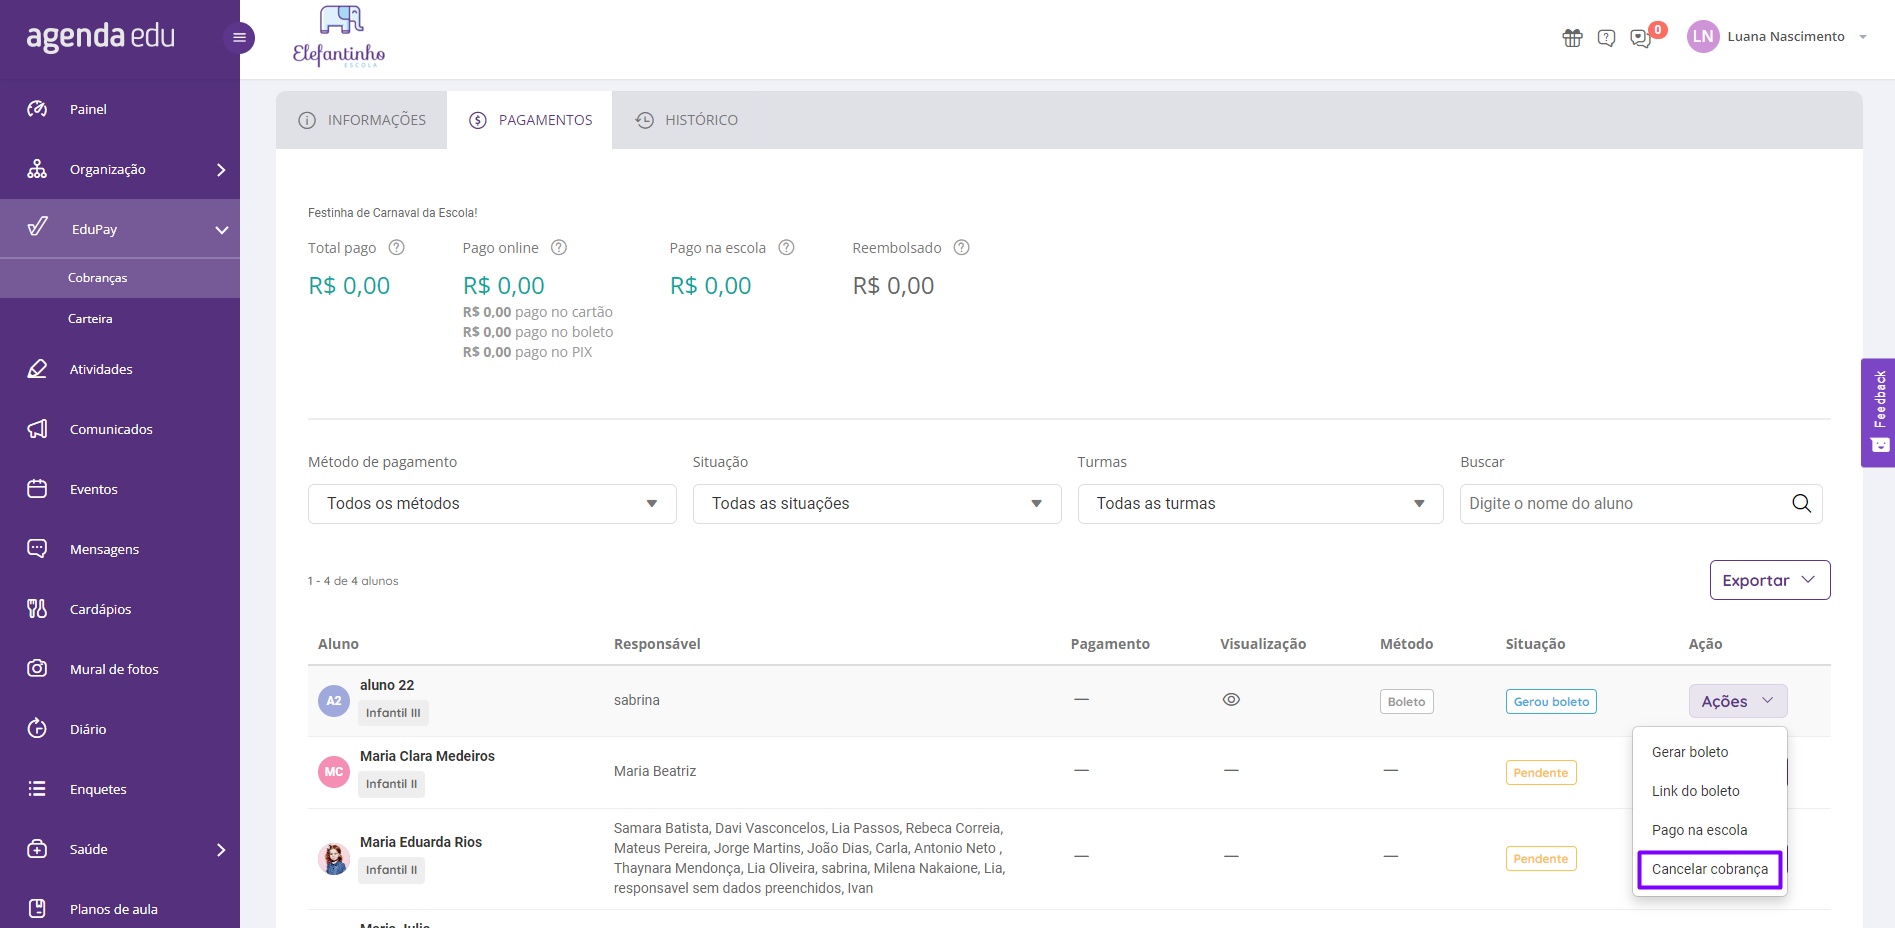Expand the Exportar dropdown button
The height and width of the screenshot is (928, 1895).
point(1769,580)
